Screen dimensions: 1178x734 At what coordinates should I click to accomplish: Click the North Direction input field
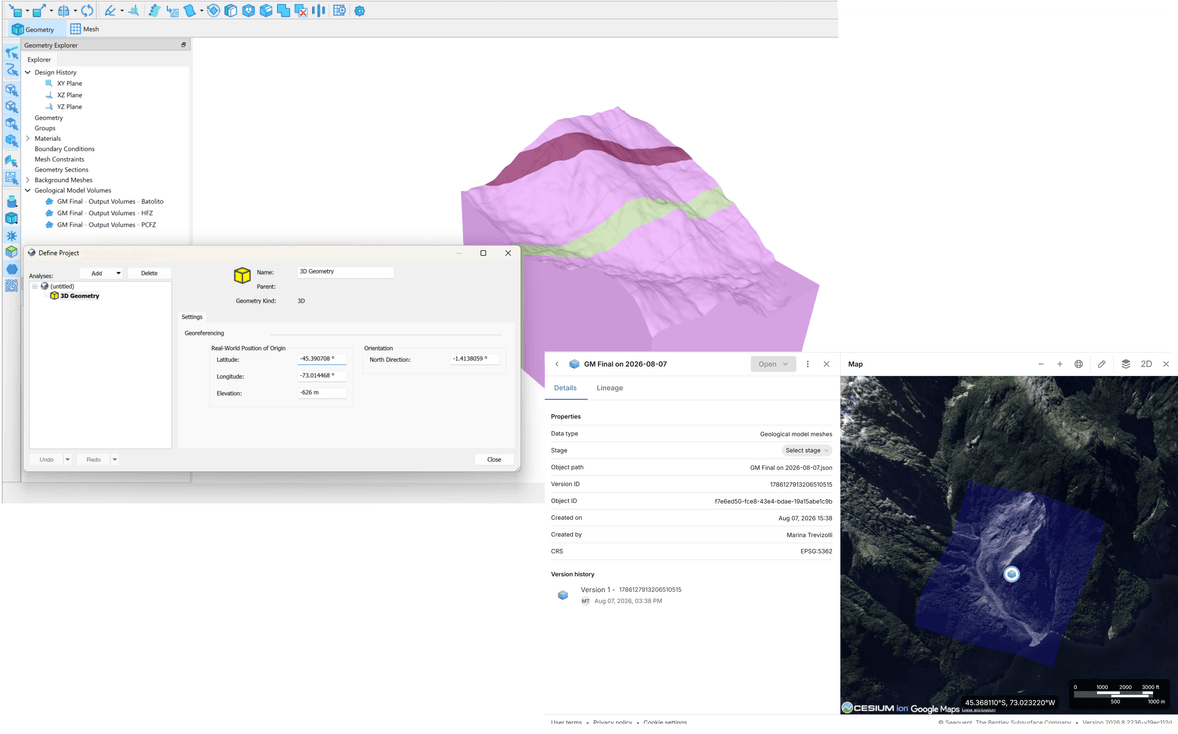(x=474, y=359)
